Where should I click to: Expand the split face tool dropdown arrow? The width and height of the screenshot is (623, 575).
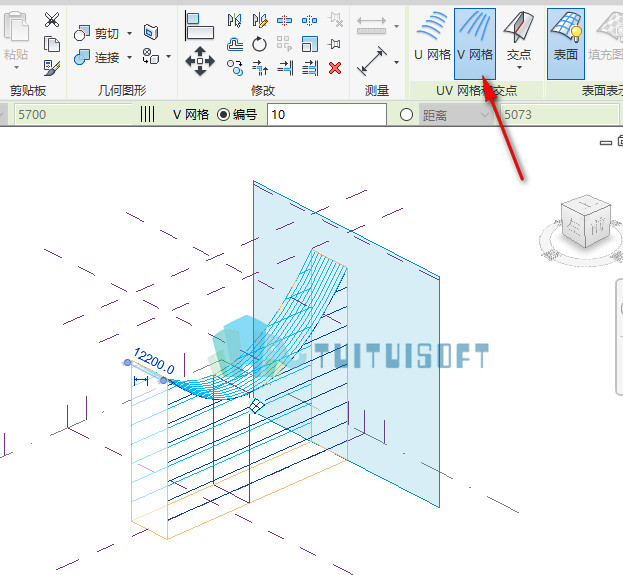(168, 56)
